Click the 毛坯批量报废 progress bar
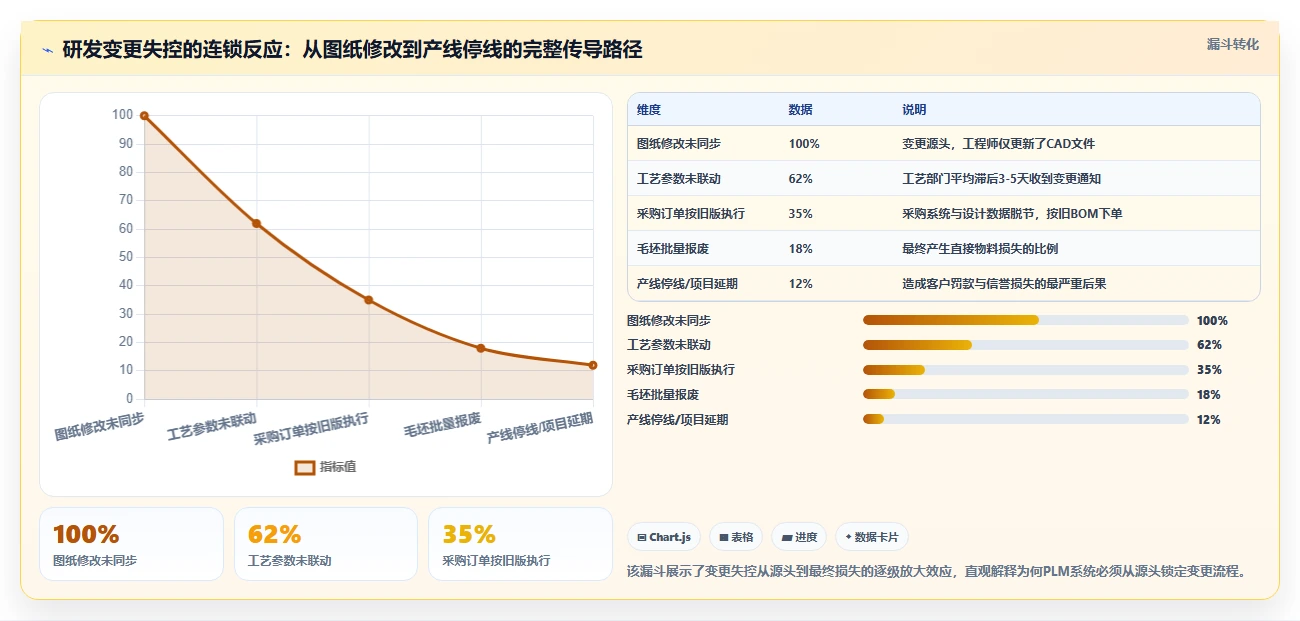This screenshot has height=621, width=1300. 1025,395
